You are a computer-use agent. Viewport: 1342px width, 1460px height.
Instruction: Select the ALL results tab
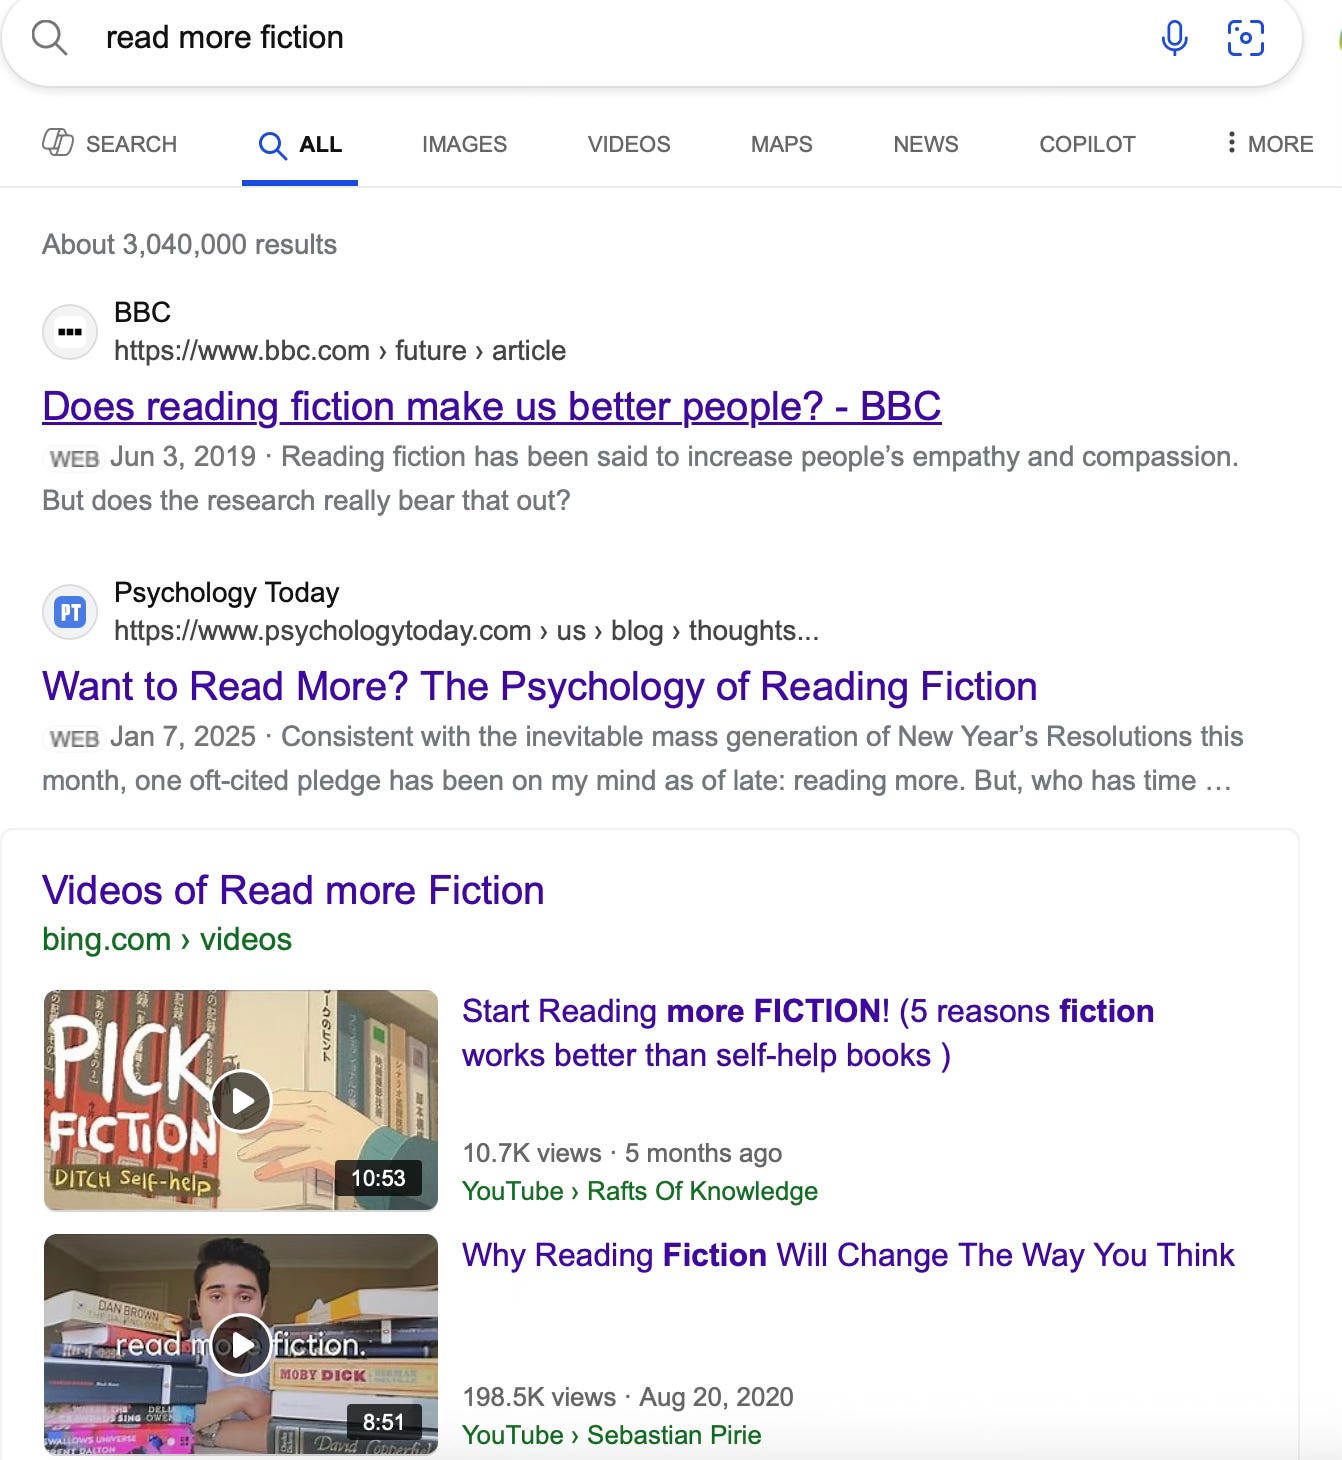[x=300, y=145]
